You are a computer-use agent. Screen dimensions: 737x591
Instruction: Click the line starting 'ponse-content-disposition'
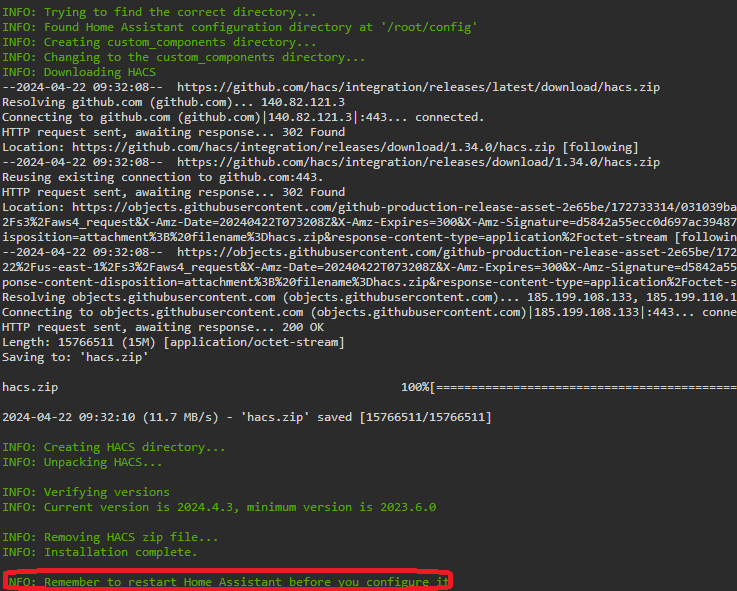(x=369, y=283)
